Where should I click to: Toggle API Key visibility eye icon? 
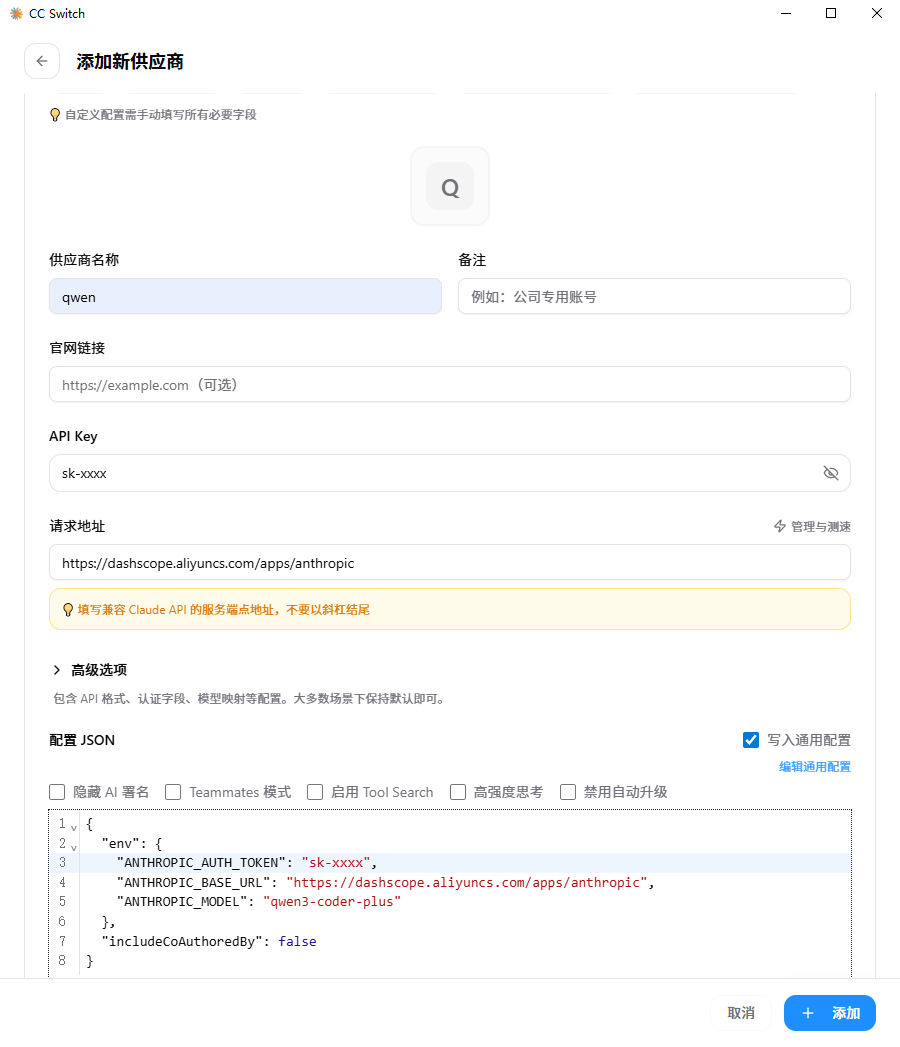point(830,473)
